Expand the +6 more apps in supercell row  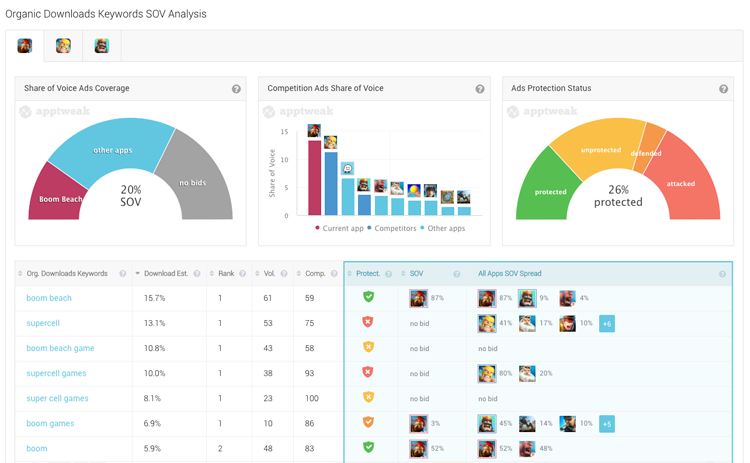tap(607, 324)
